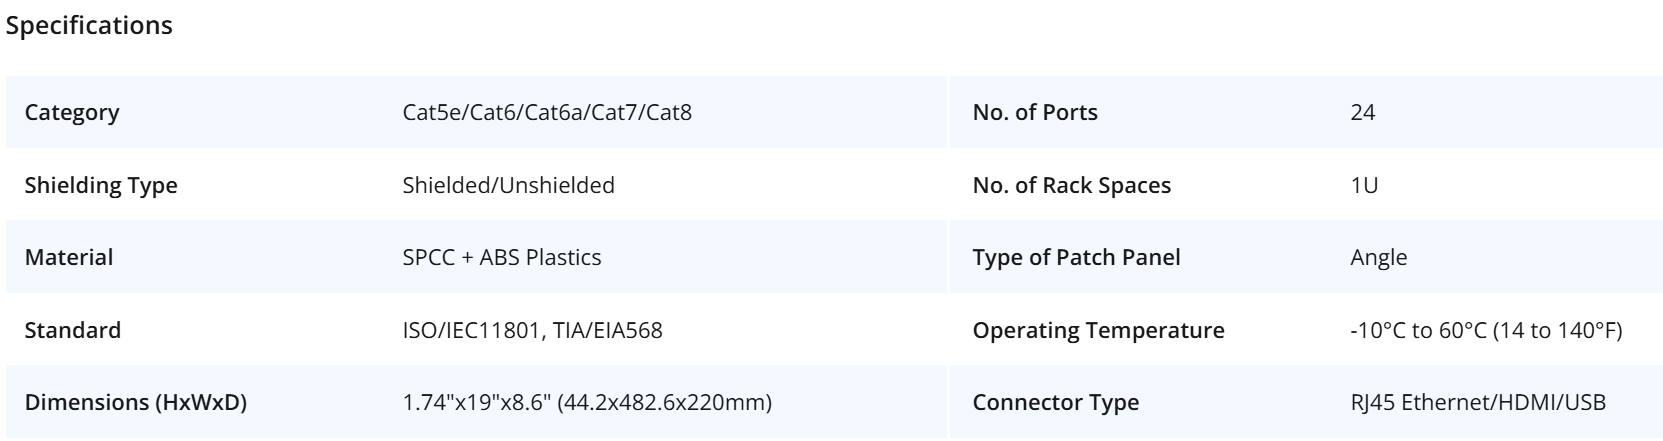Select the Type of Patch Panel label

pyautogui.click(x=1077, y=257)
